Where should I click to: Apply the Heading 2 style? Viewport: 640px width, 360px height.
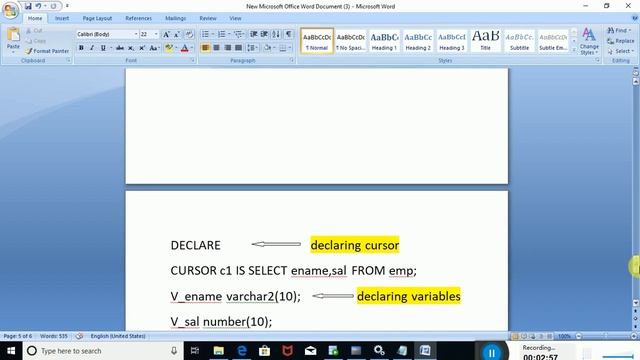click(x=418, y=41)
